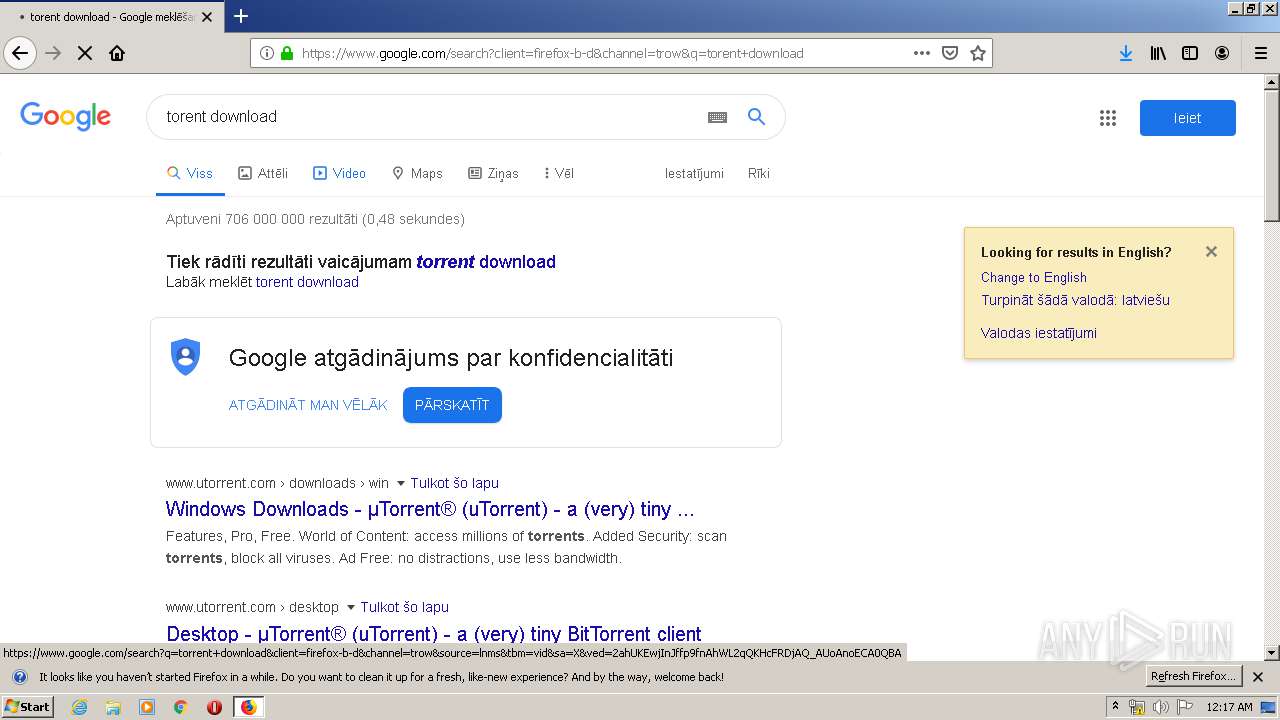The height and width of the screenshot is (720, 1280).
Task: Switch to the Video tab
Action: click(339, 173)
